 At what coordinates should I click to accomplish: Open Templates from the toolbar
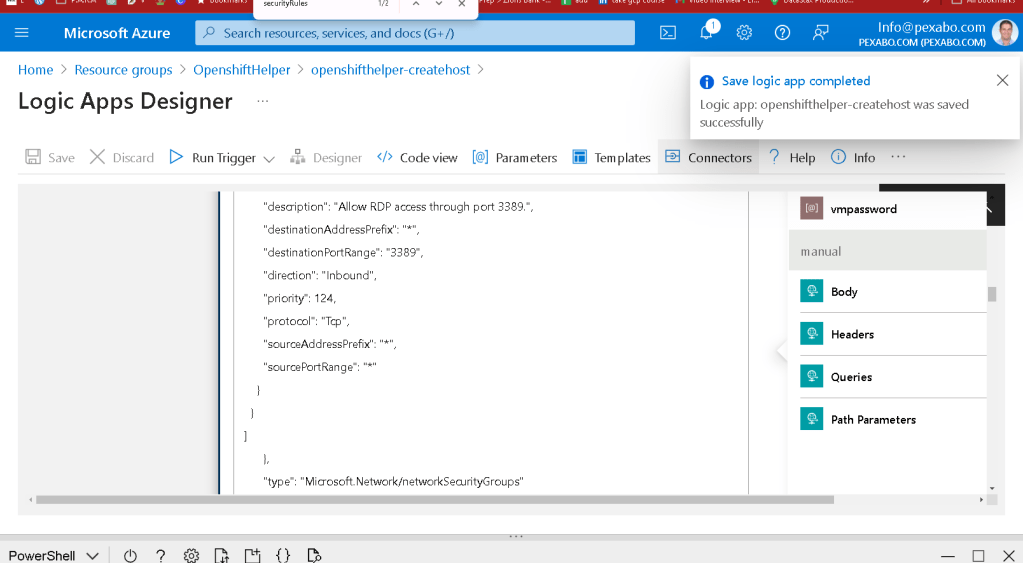(611, 157)
